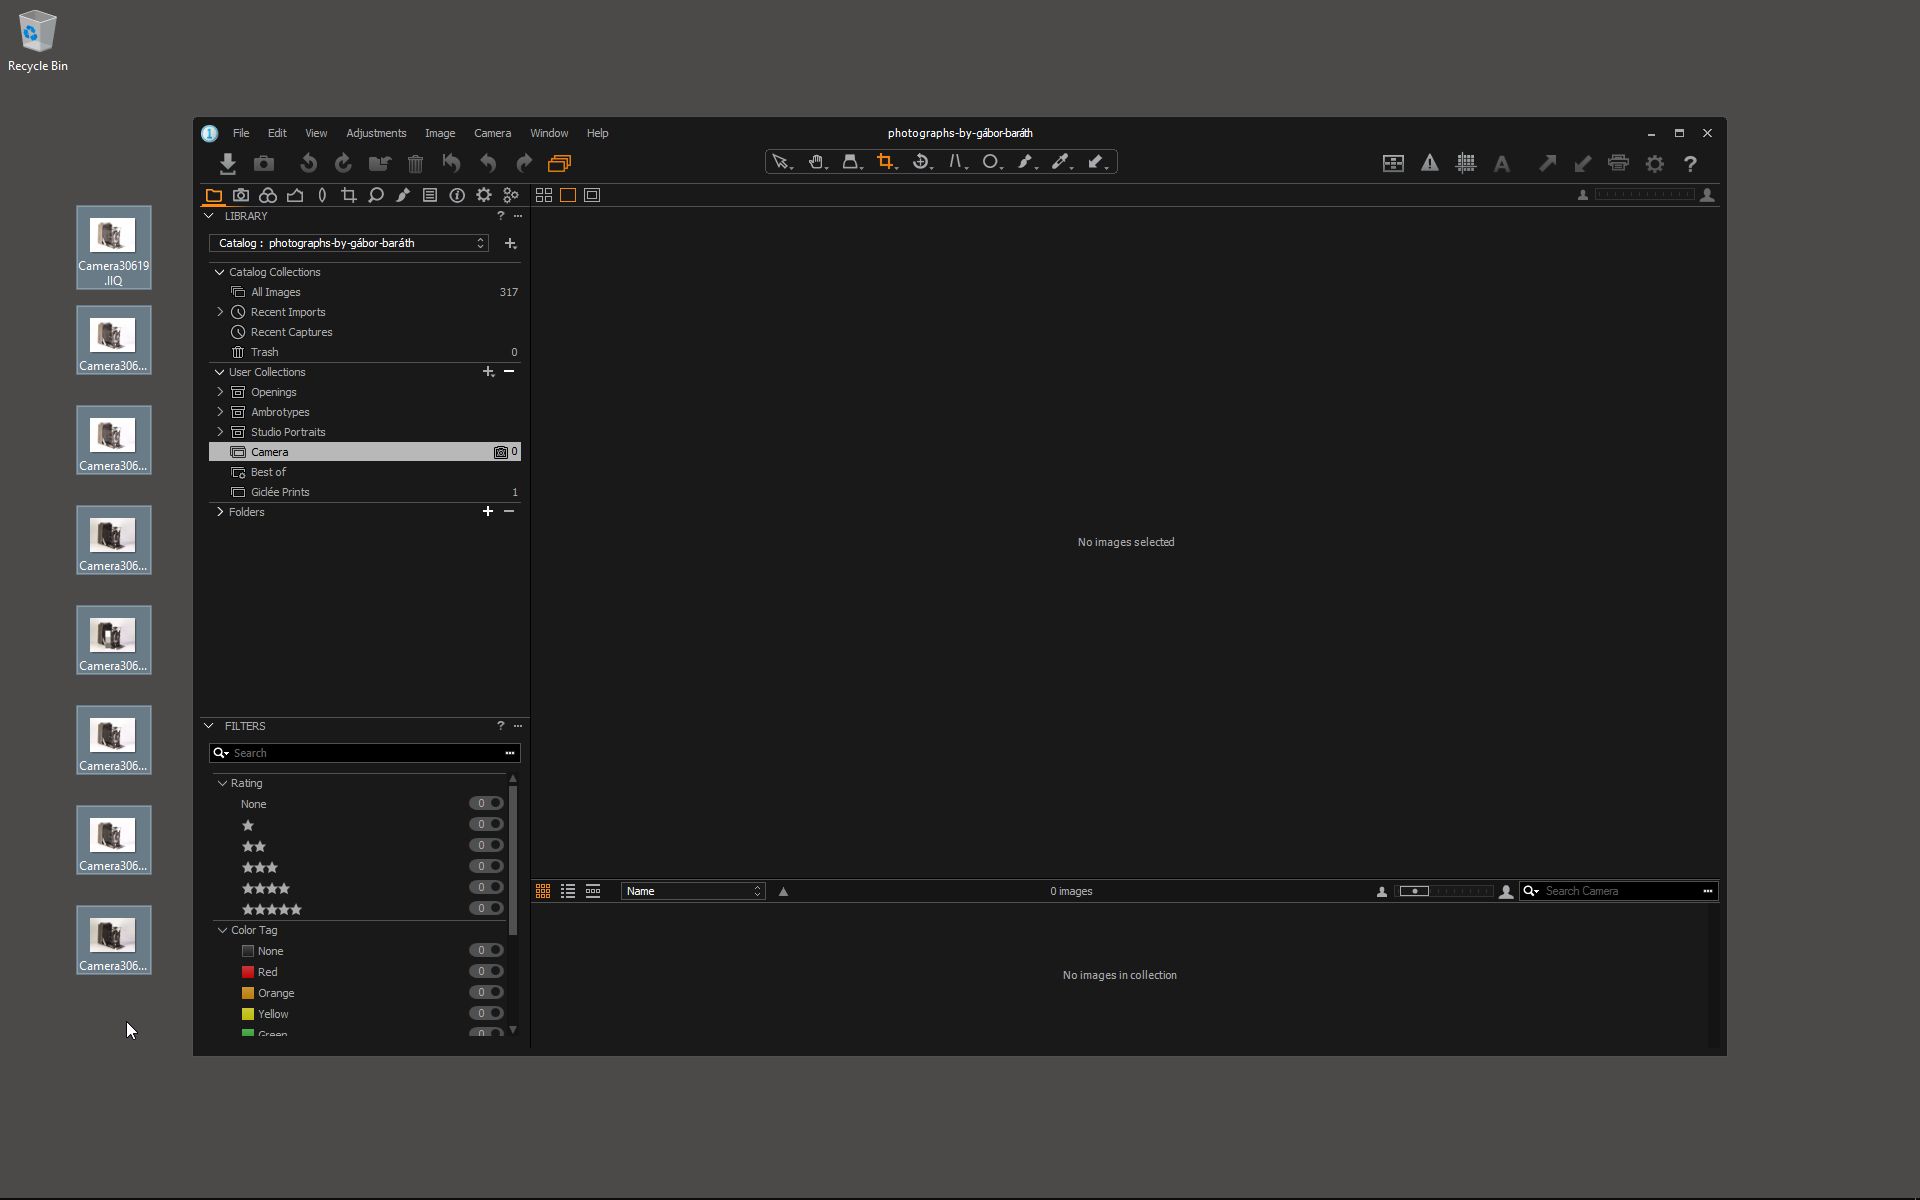
Task: Toggle the five-star rating filter
Action: (x=486, y=908)
